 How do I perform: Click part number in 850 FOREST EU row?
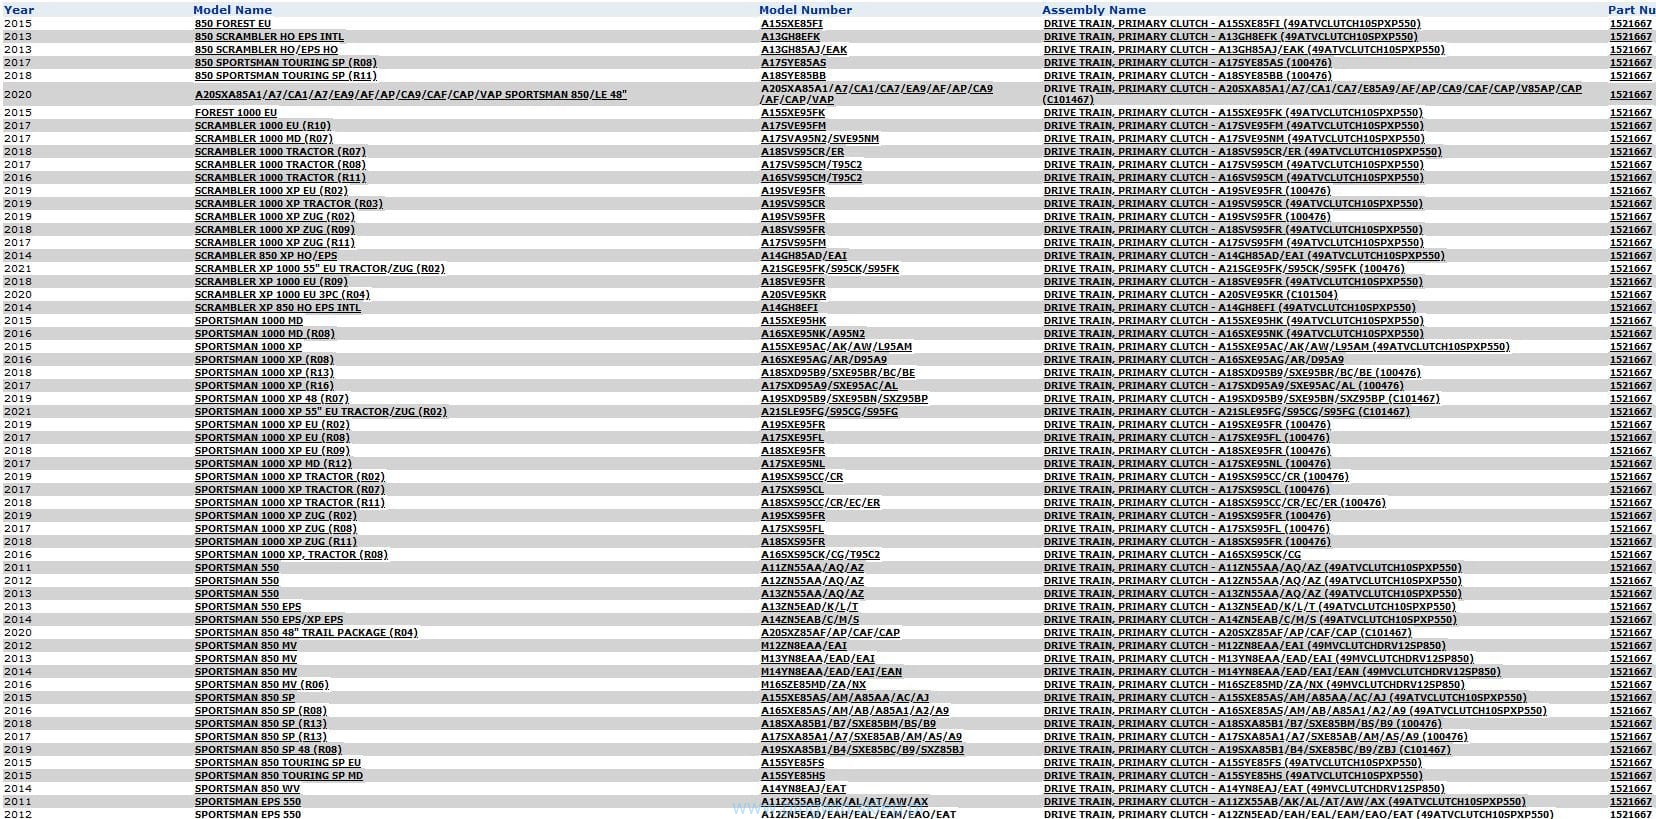coord(1630,24)
